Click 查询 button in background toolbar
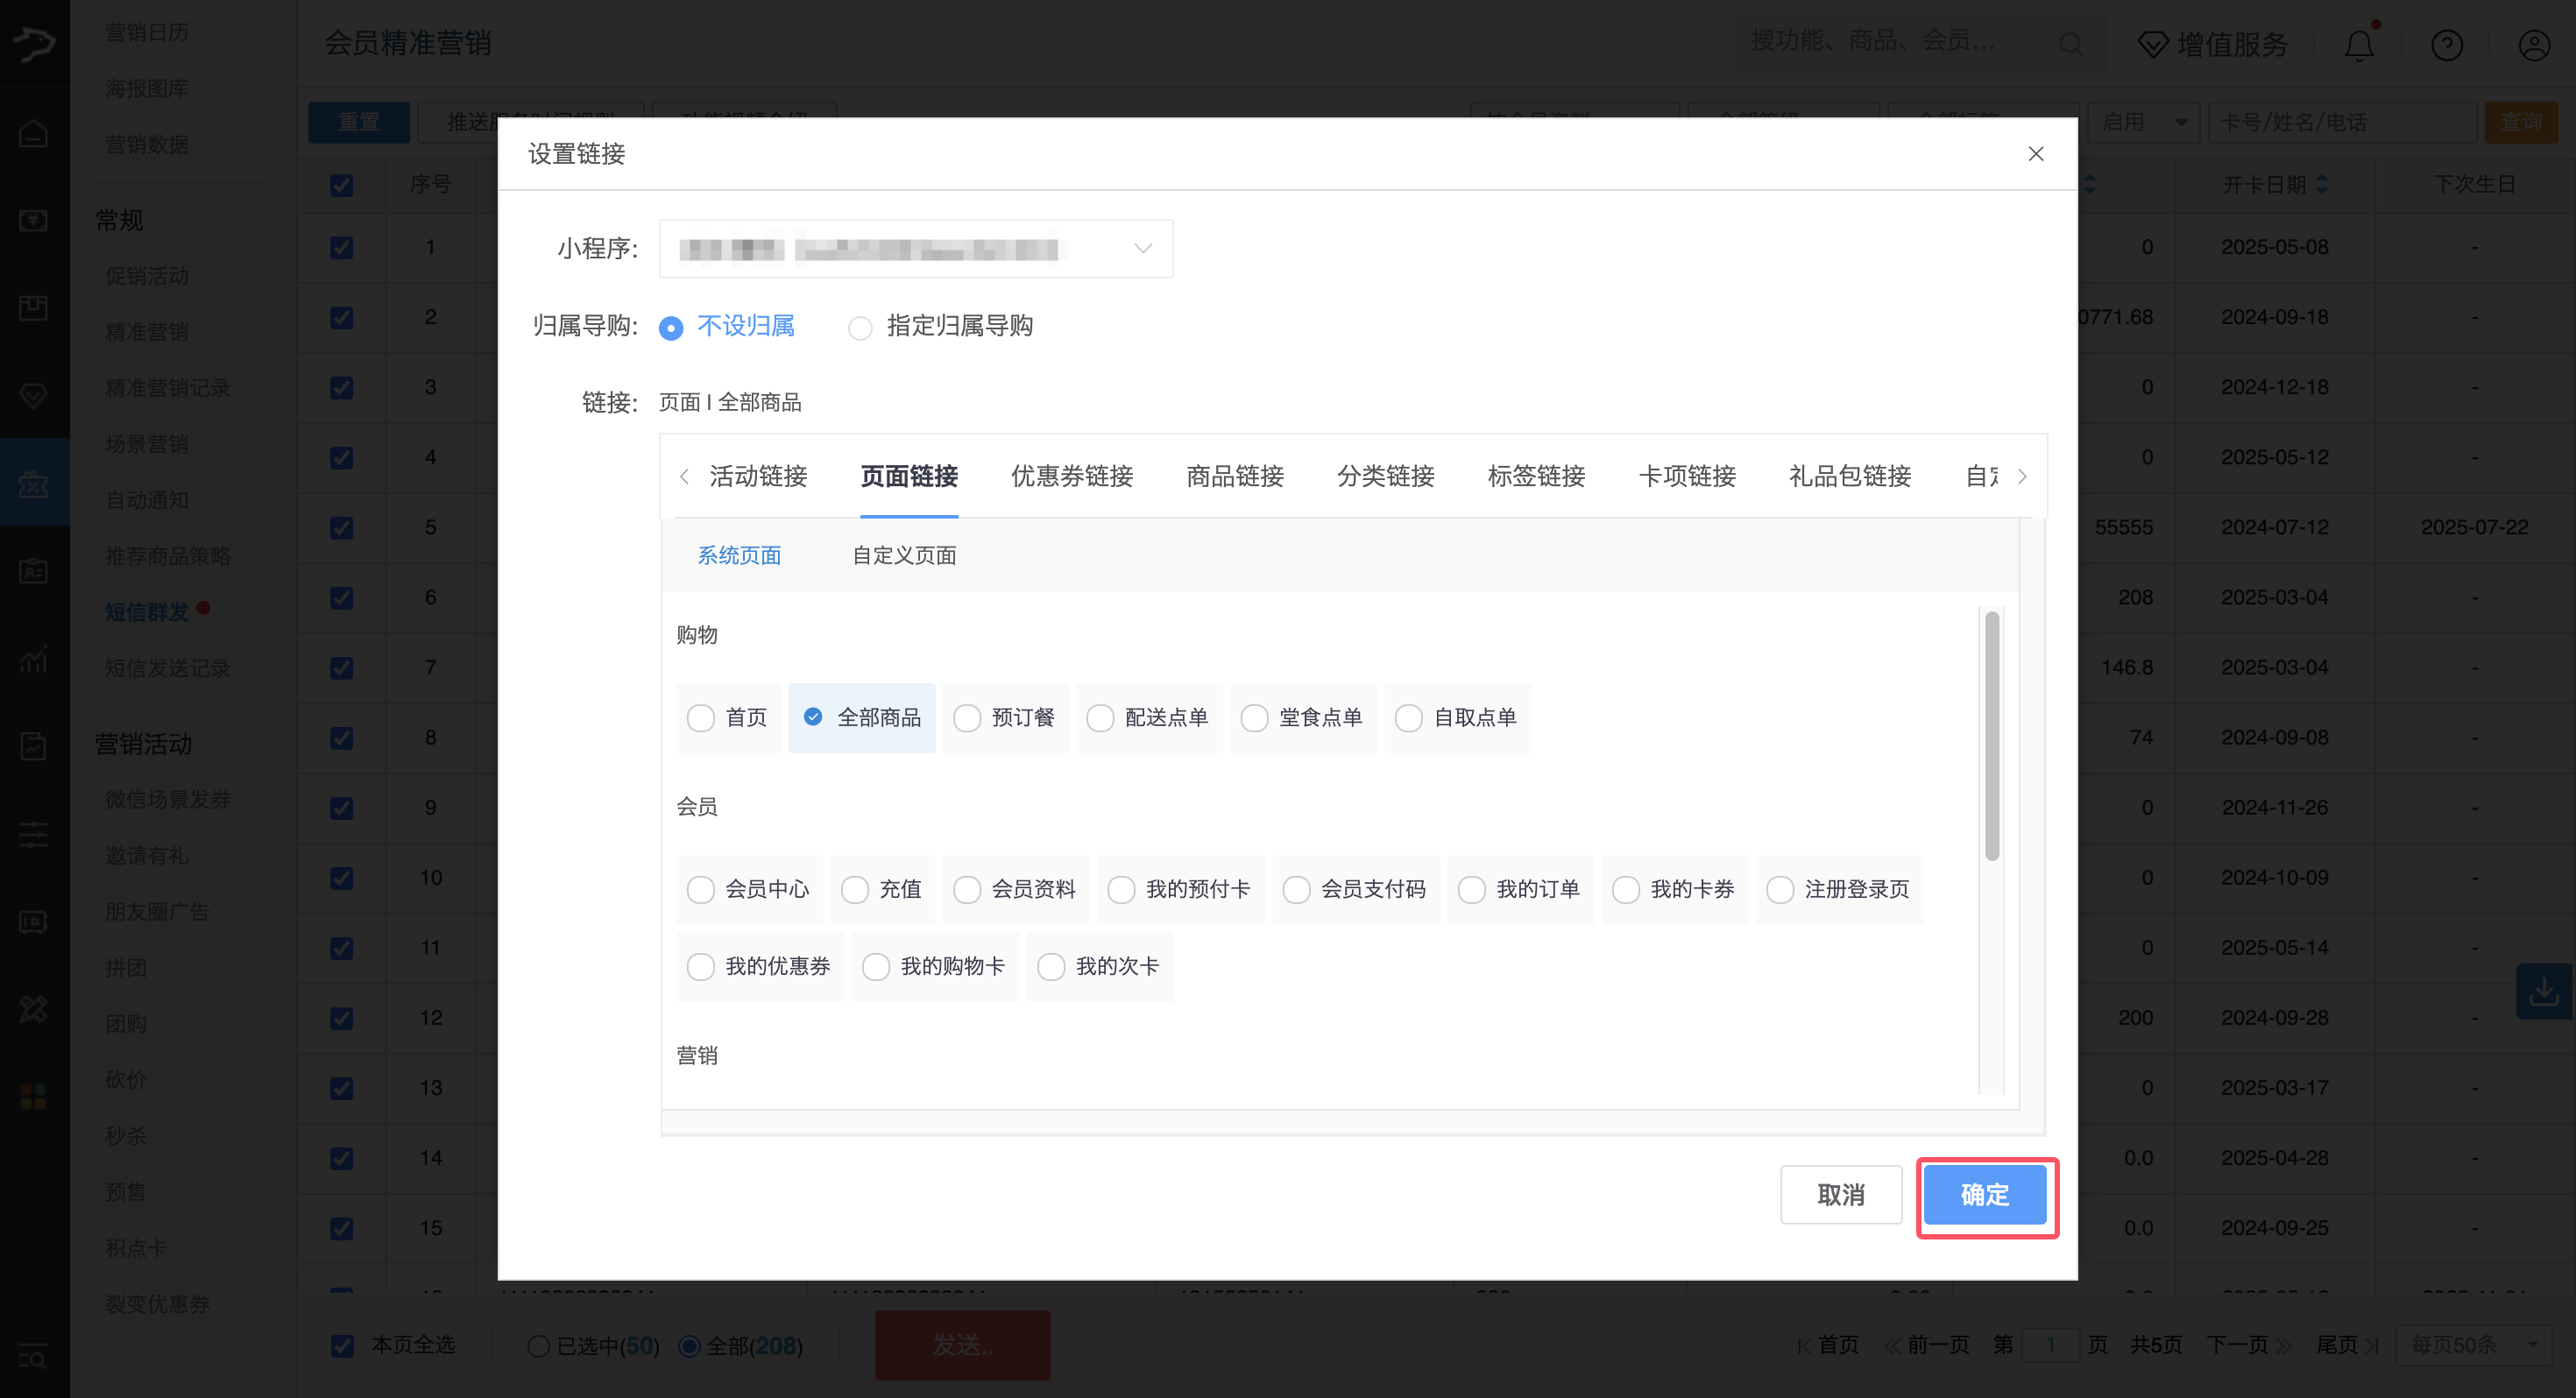 2520,122
